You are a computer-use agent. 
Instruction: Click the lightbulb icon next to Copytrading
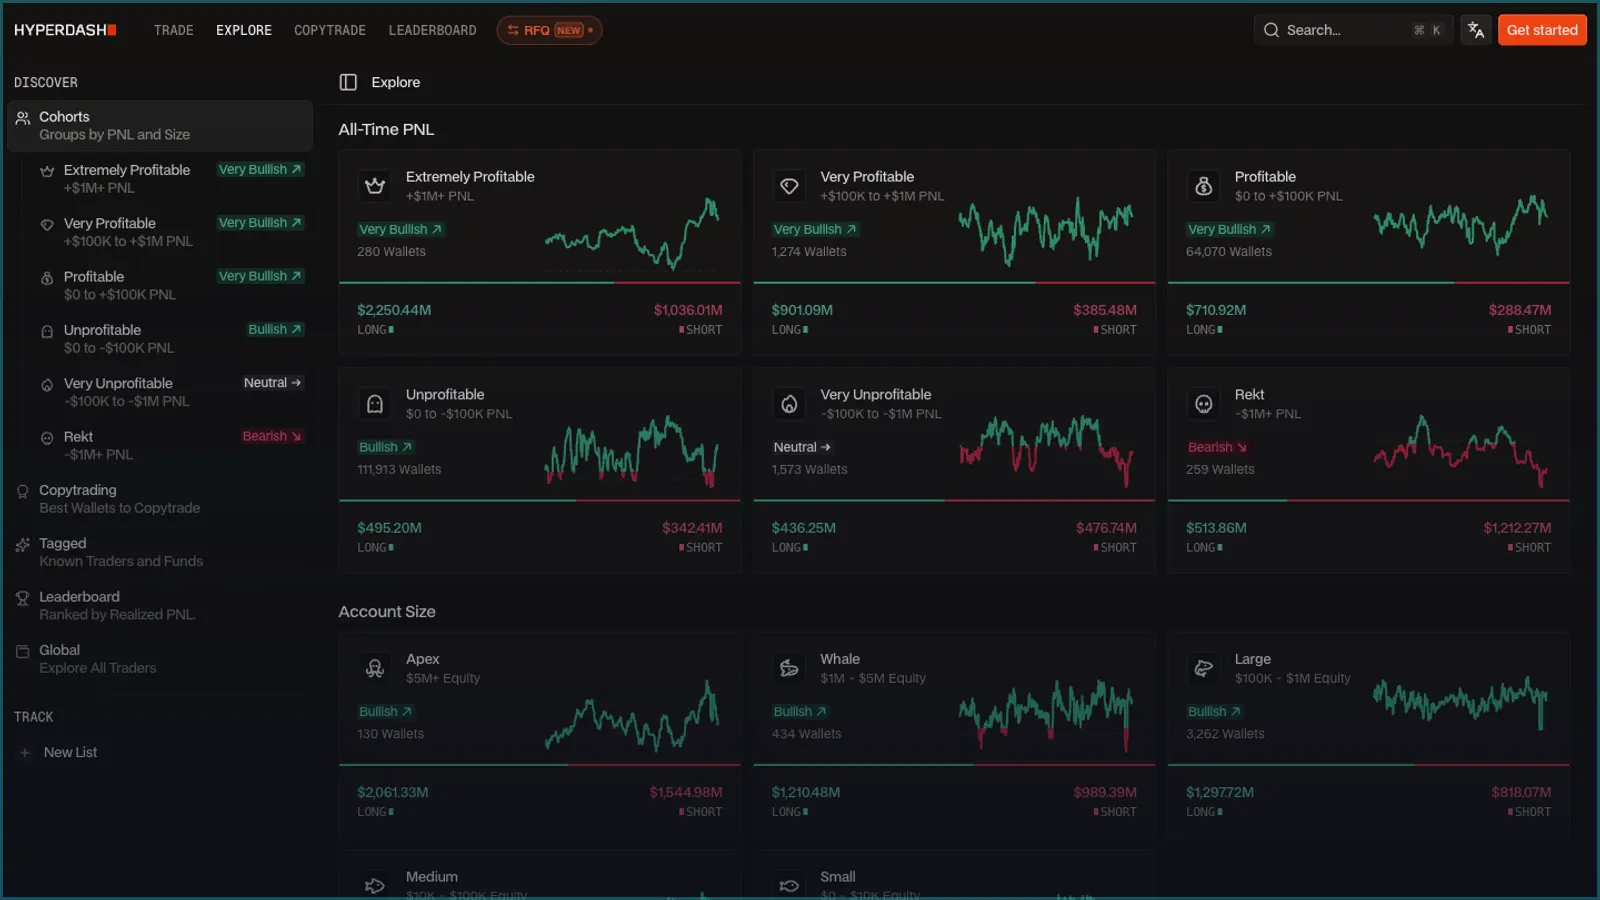[x=23, y=491]
